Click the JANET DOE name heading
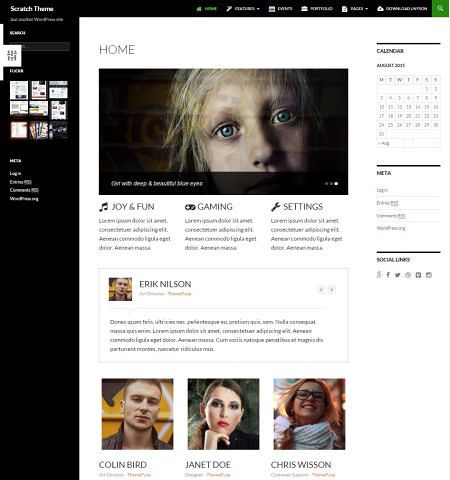The height and width of the screenshot is (480, 450). [208, 465]
